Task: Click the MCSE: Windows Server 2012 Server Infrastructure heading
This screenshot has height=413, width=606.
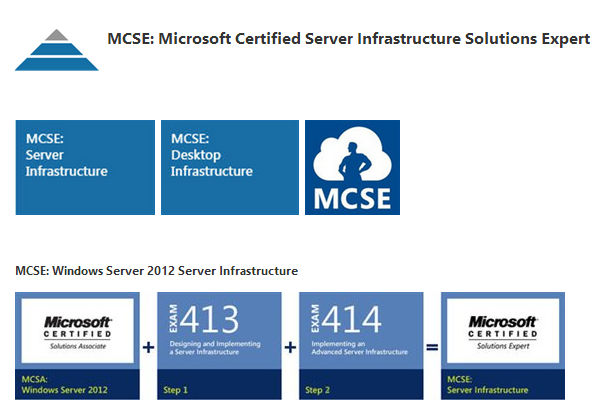Action: 157,270
